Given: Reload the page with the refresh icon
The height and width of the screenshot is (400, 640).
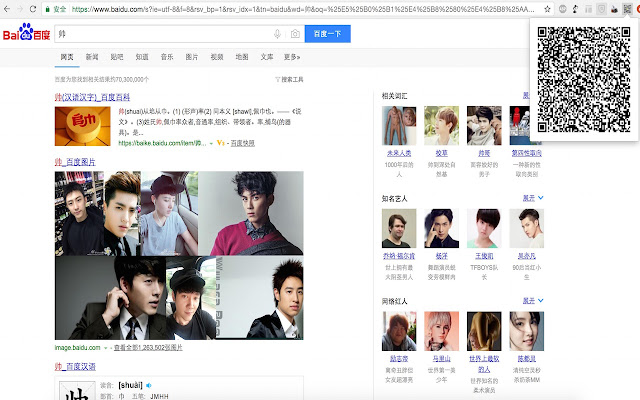Looking at the screenshot, I should pyautogui.click(x=33, y=9).
